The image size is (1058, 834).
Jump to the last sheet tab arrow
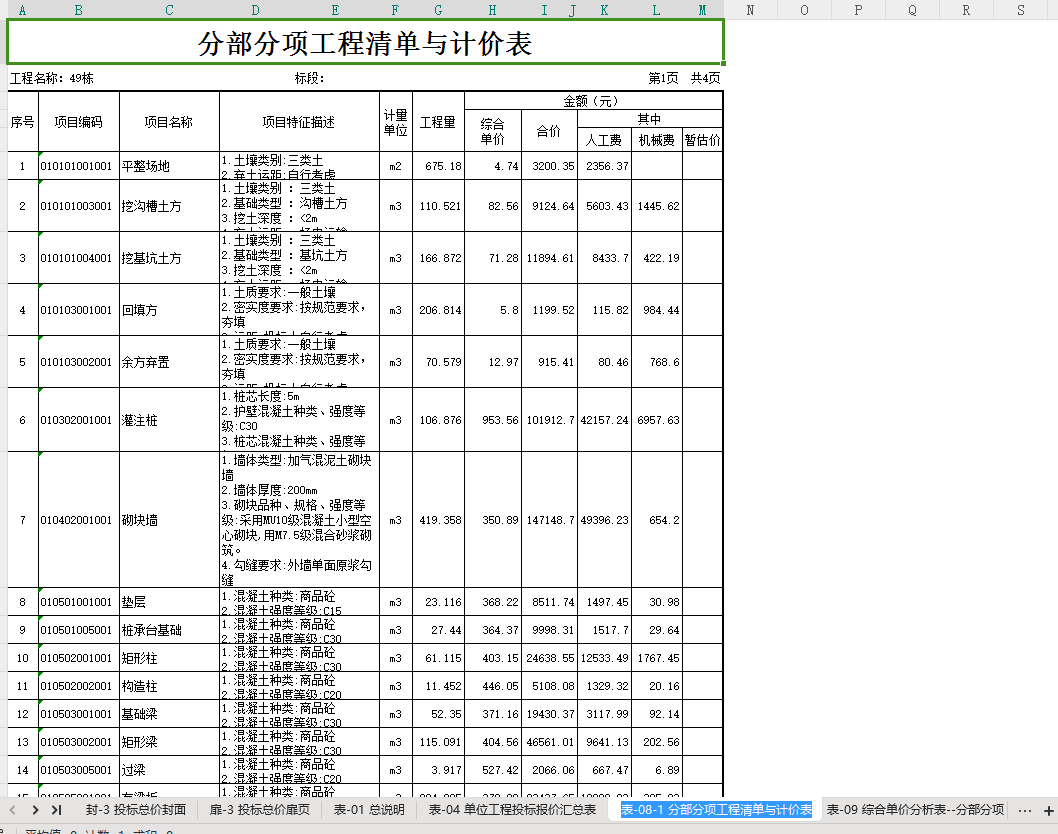[57, 810]
